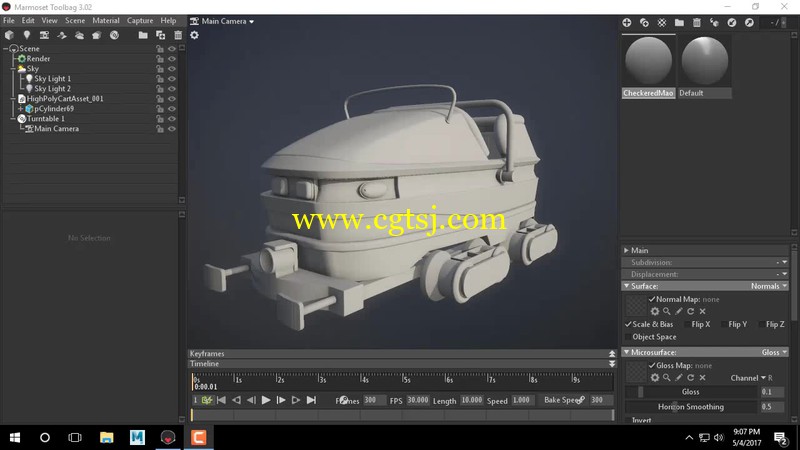The height and width of the screenshot is (450, 800).
Task: Click the checkered material toolbar icon
Action: tap(662, 22)
